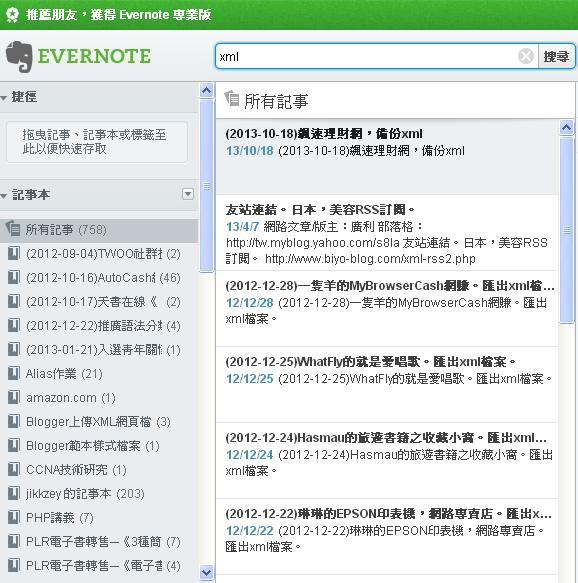
Task: Open notebook PLR電子書轉售—《電子 (4)
Action: 99,566
